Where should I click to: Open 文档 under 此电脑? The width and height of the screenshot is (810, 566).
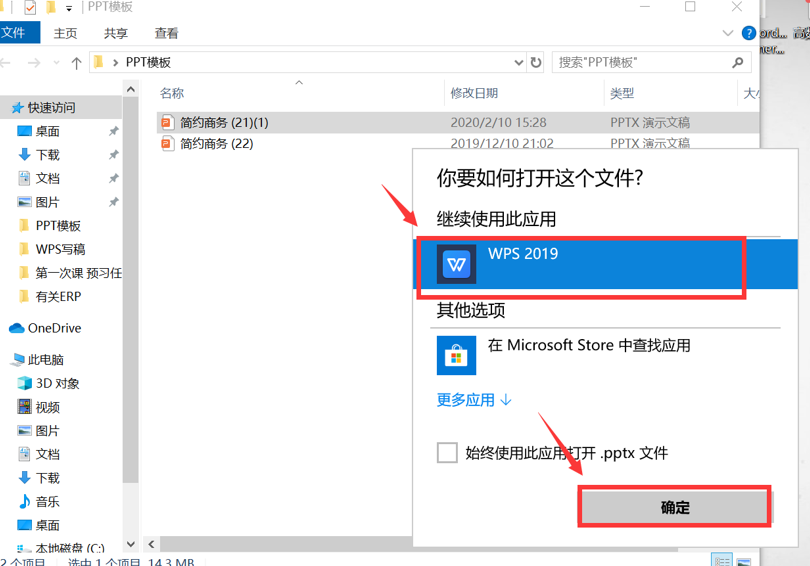(x=48, y=454)
